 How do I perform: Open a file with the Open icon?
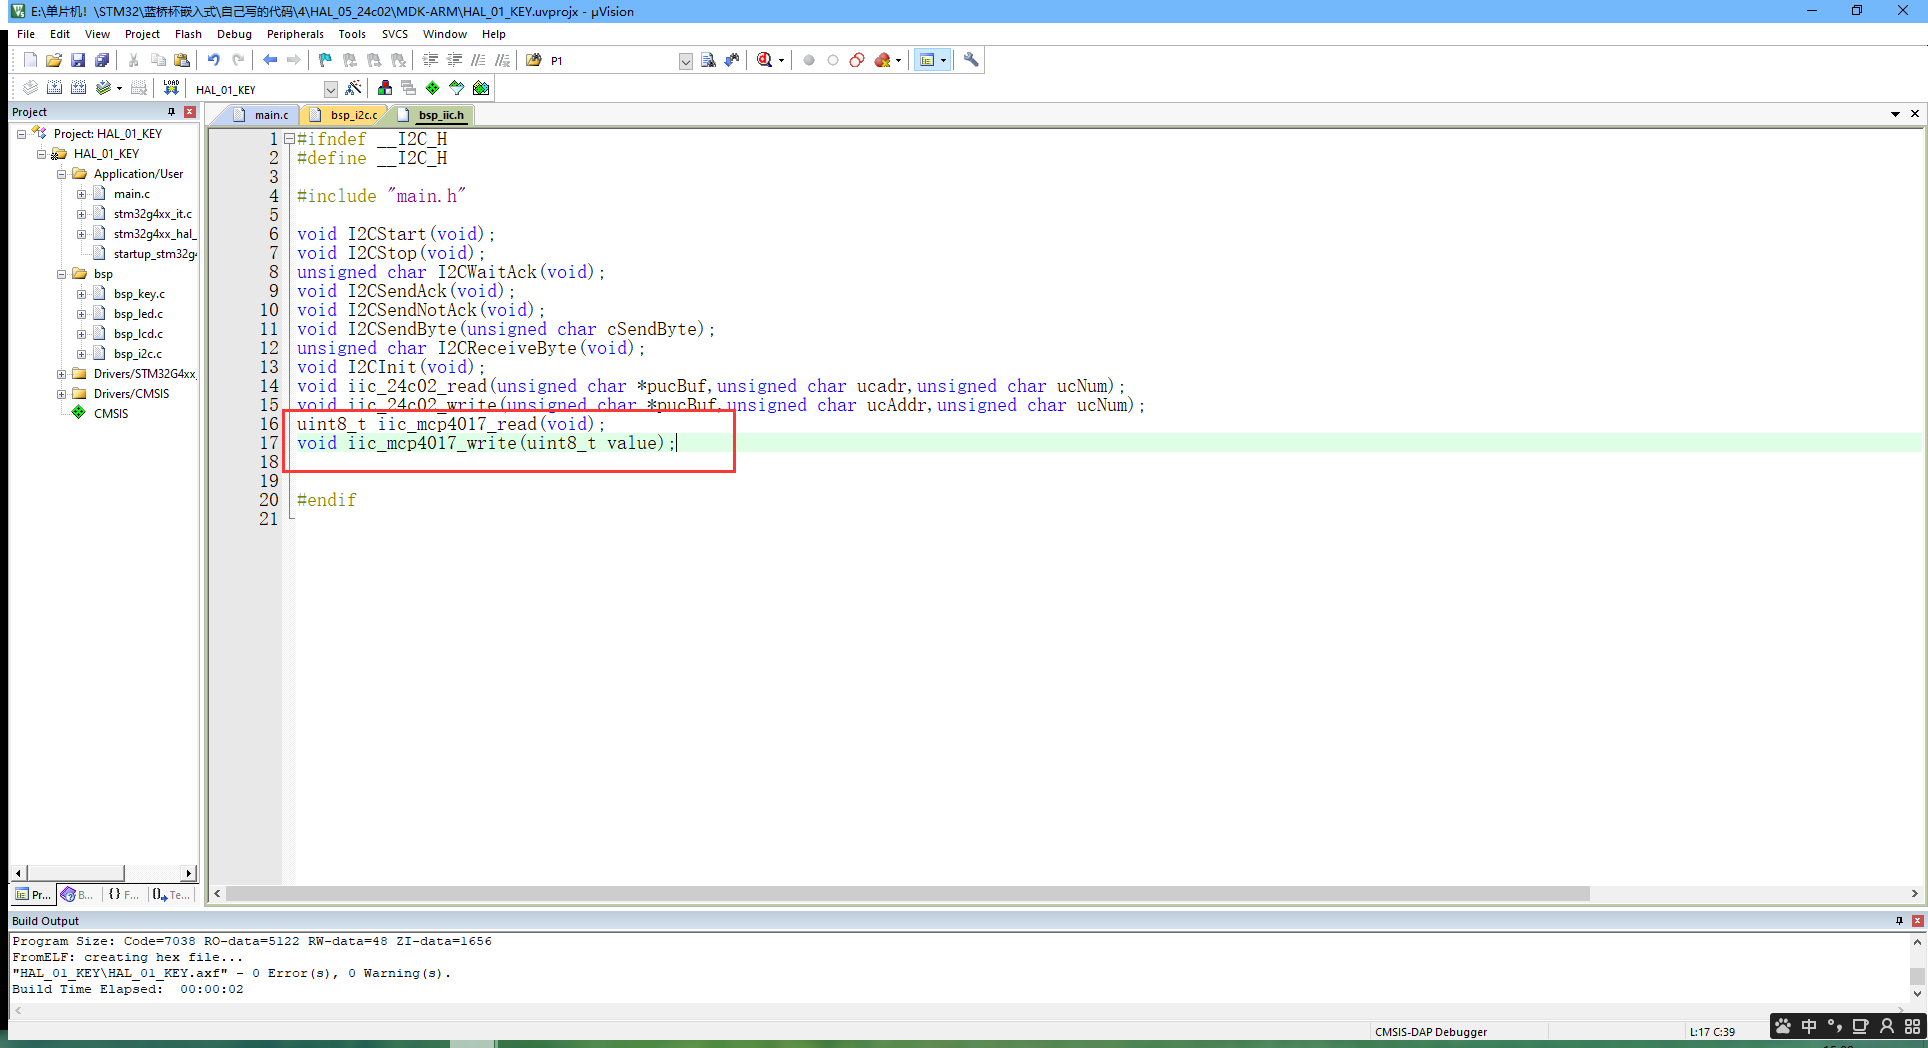54,60
